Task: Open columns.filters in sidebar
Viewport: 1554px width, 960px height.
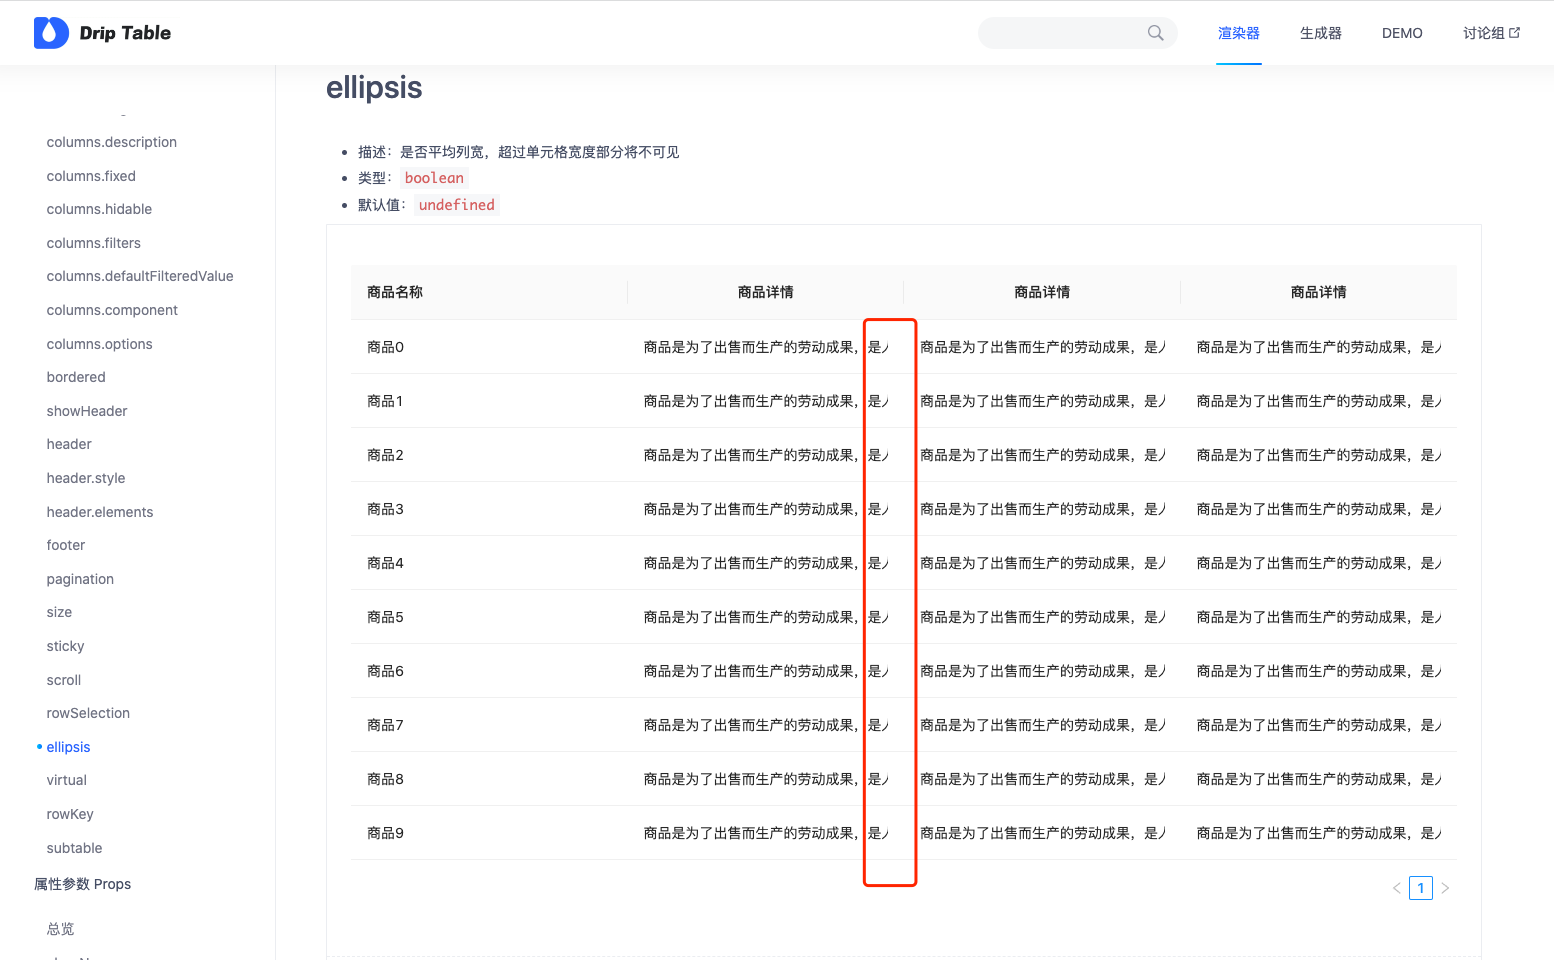Action: point(94,243)
